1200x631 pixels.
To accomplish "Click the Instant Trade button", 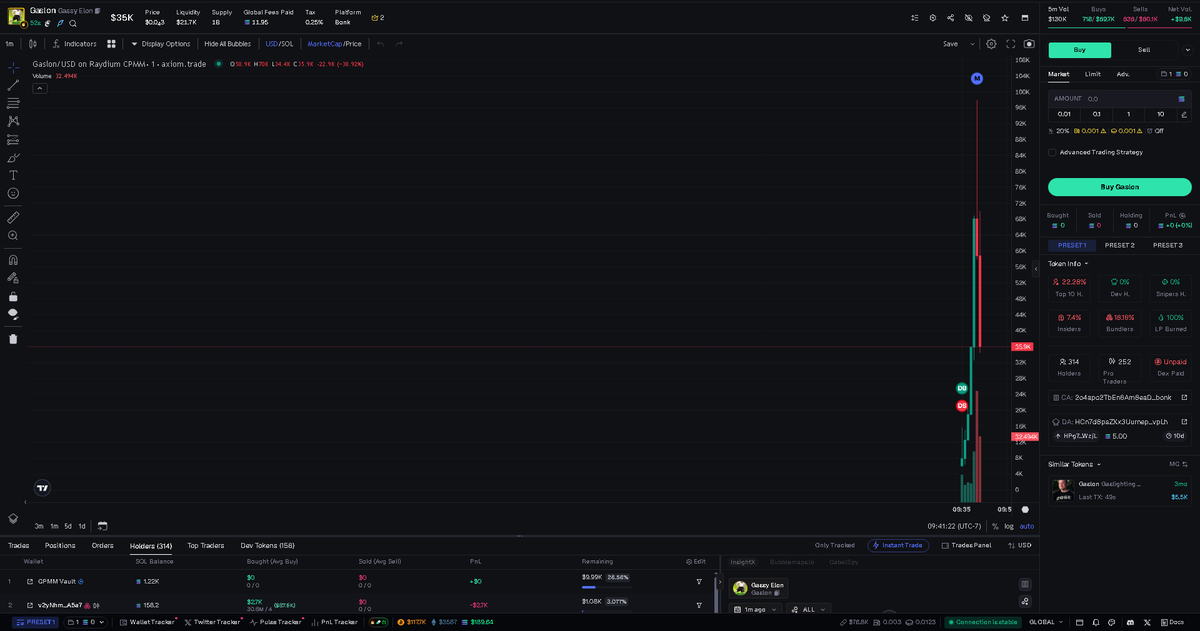I will point(898,546).
